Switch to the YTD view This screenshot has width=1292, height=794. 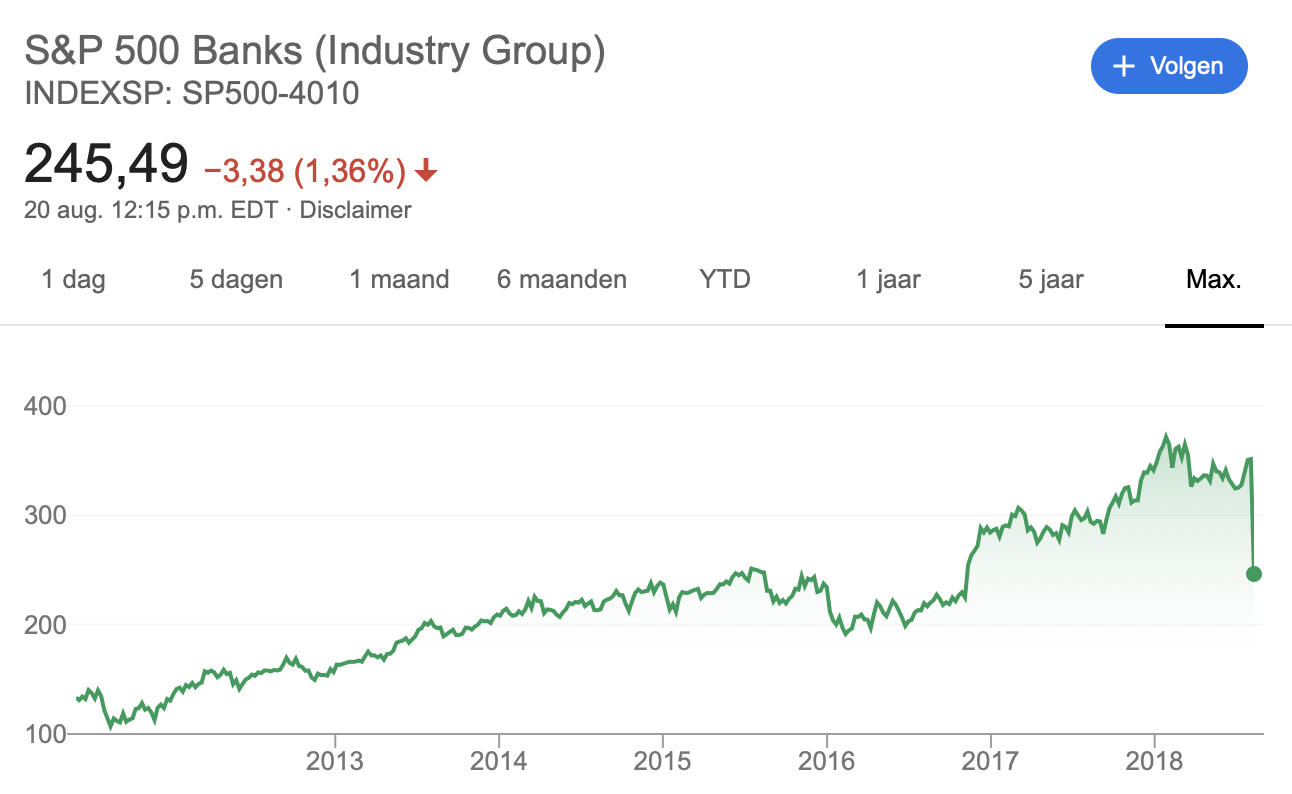pyautogui.click(x=725, y=279)
